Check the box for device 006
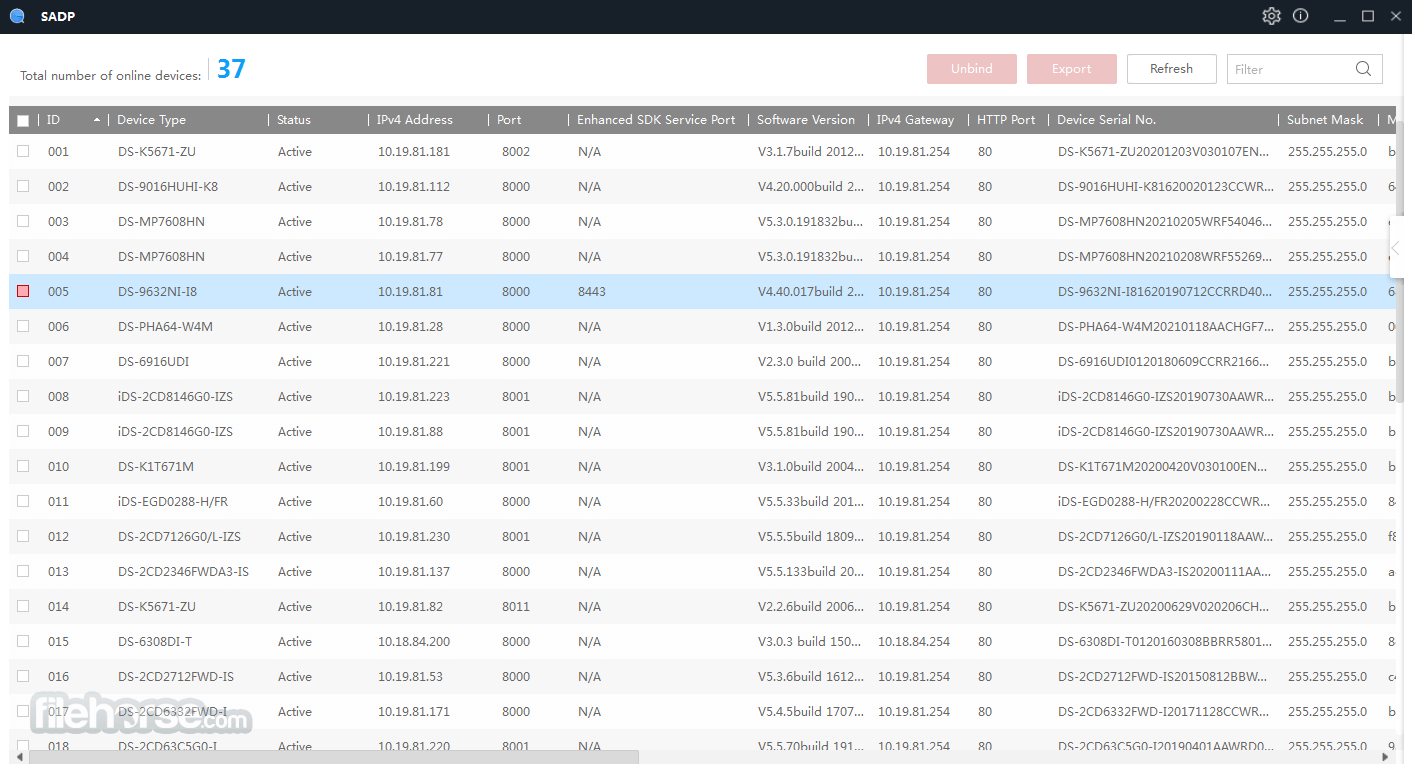Viewport: 1412px width, 764px height. pyautogui.click(x=23, y=326)
